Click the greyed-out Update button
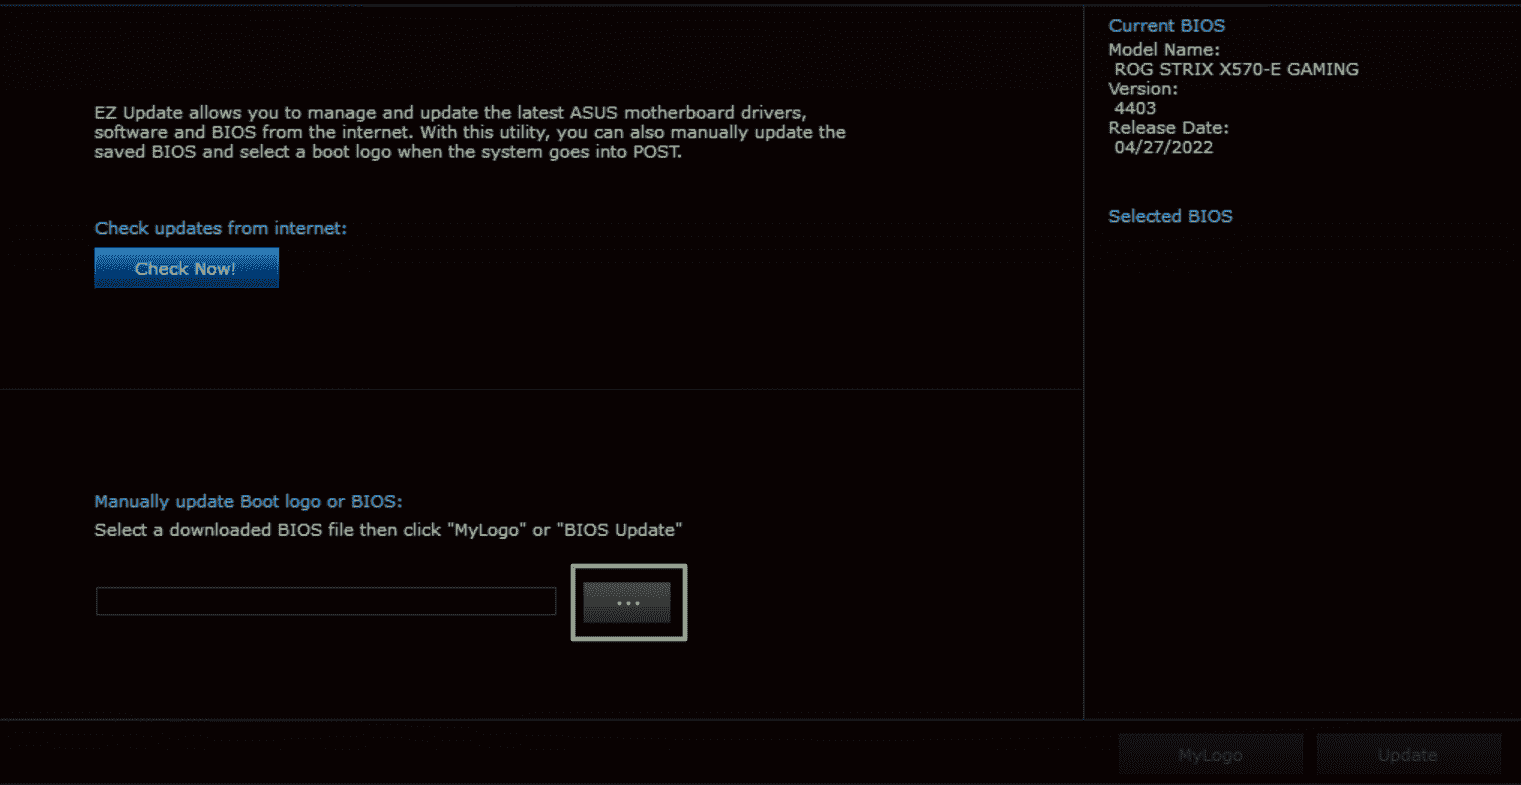The width and height of the screenshot is (1521, 785). [1408, 755]
